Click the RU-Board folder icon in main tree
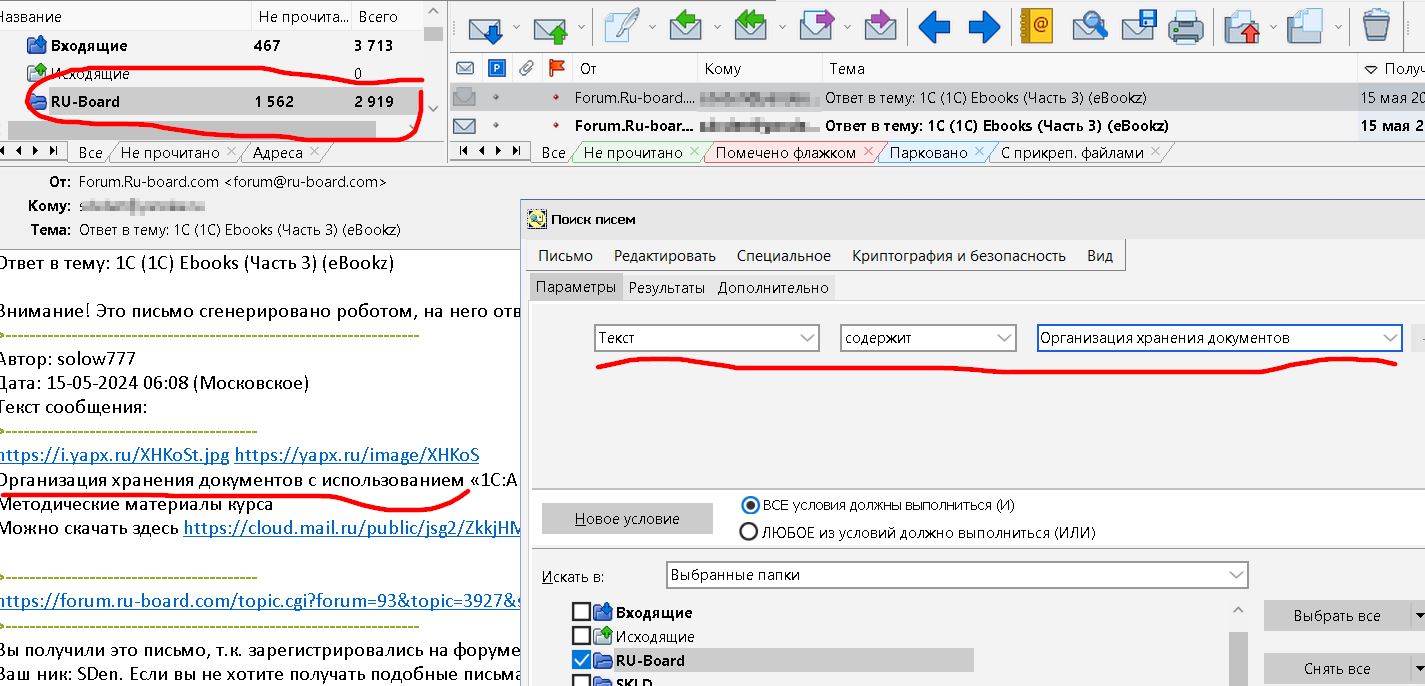The height and width of the screenshot is (686, 1425). pyautogui.click(x=37, y=101)
